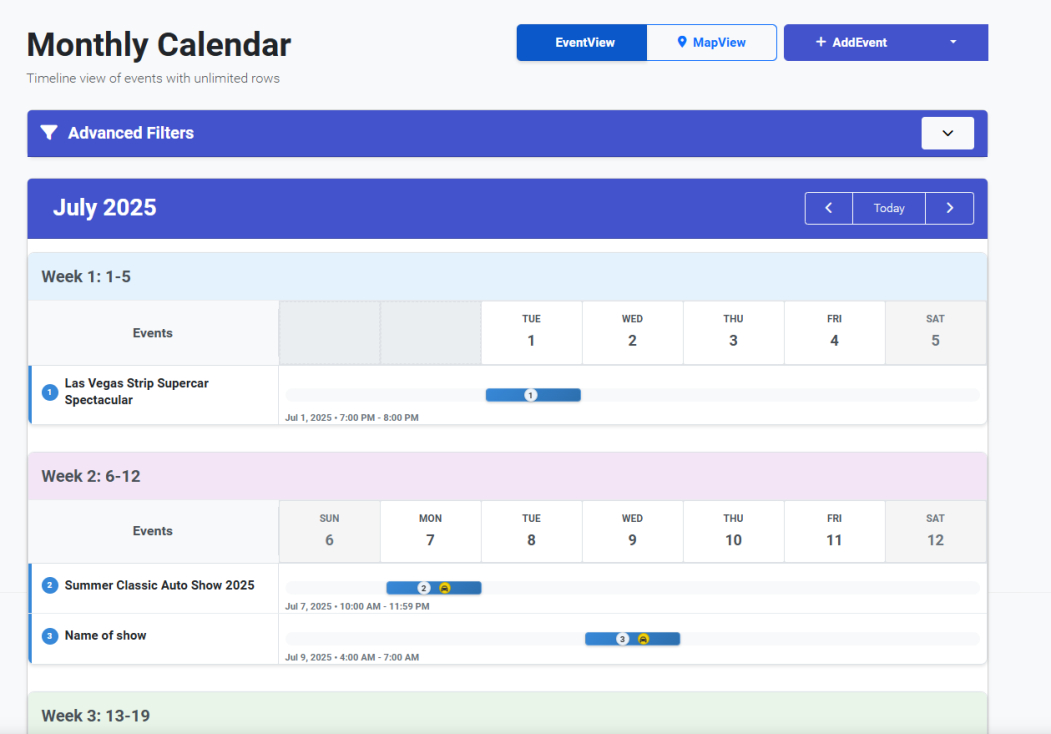Viewport: 1051px width, 734px height.
Task: Navigate to previous month with left arrow
Action: (x=828, y=208)
